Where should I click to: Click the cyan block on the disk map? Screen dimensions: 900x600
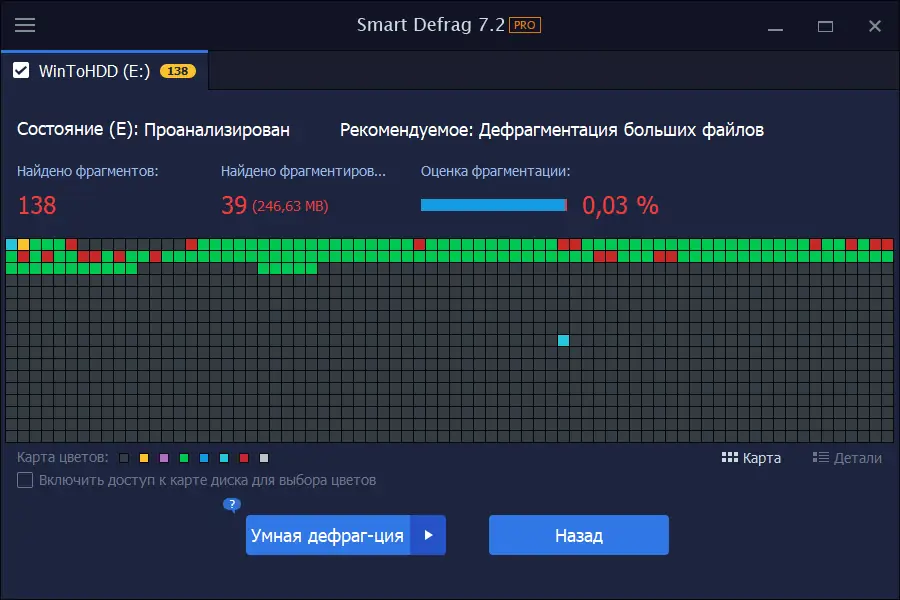point(564,340)
